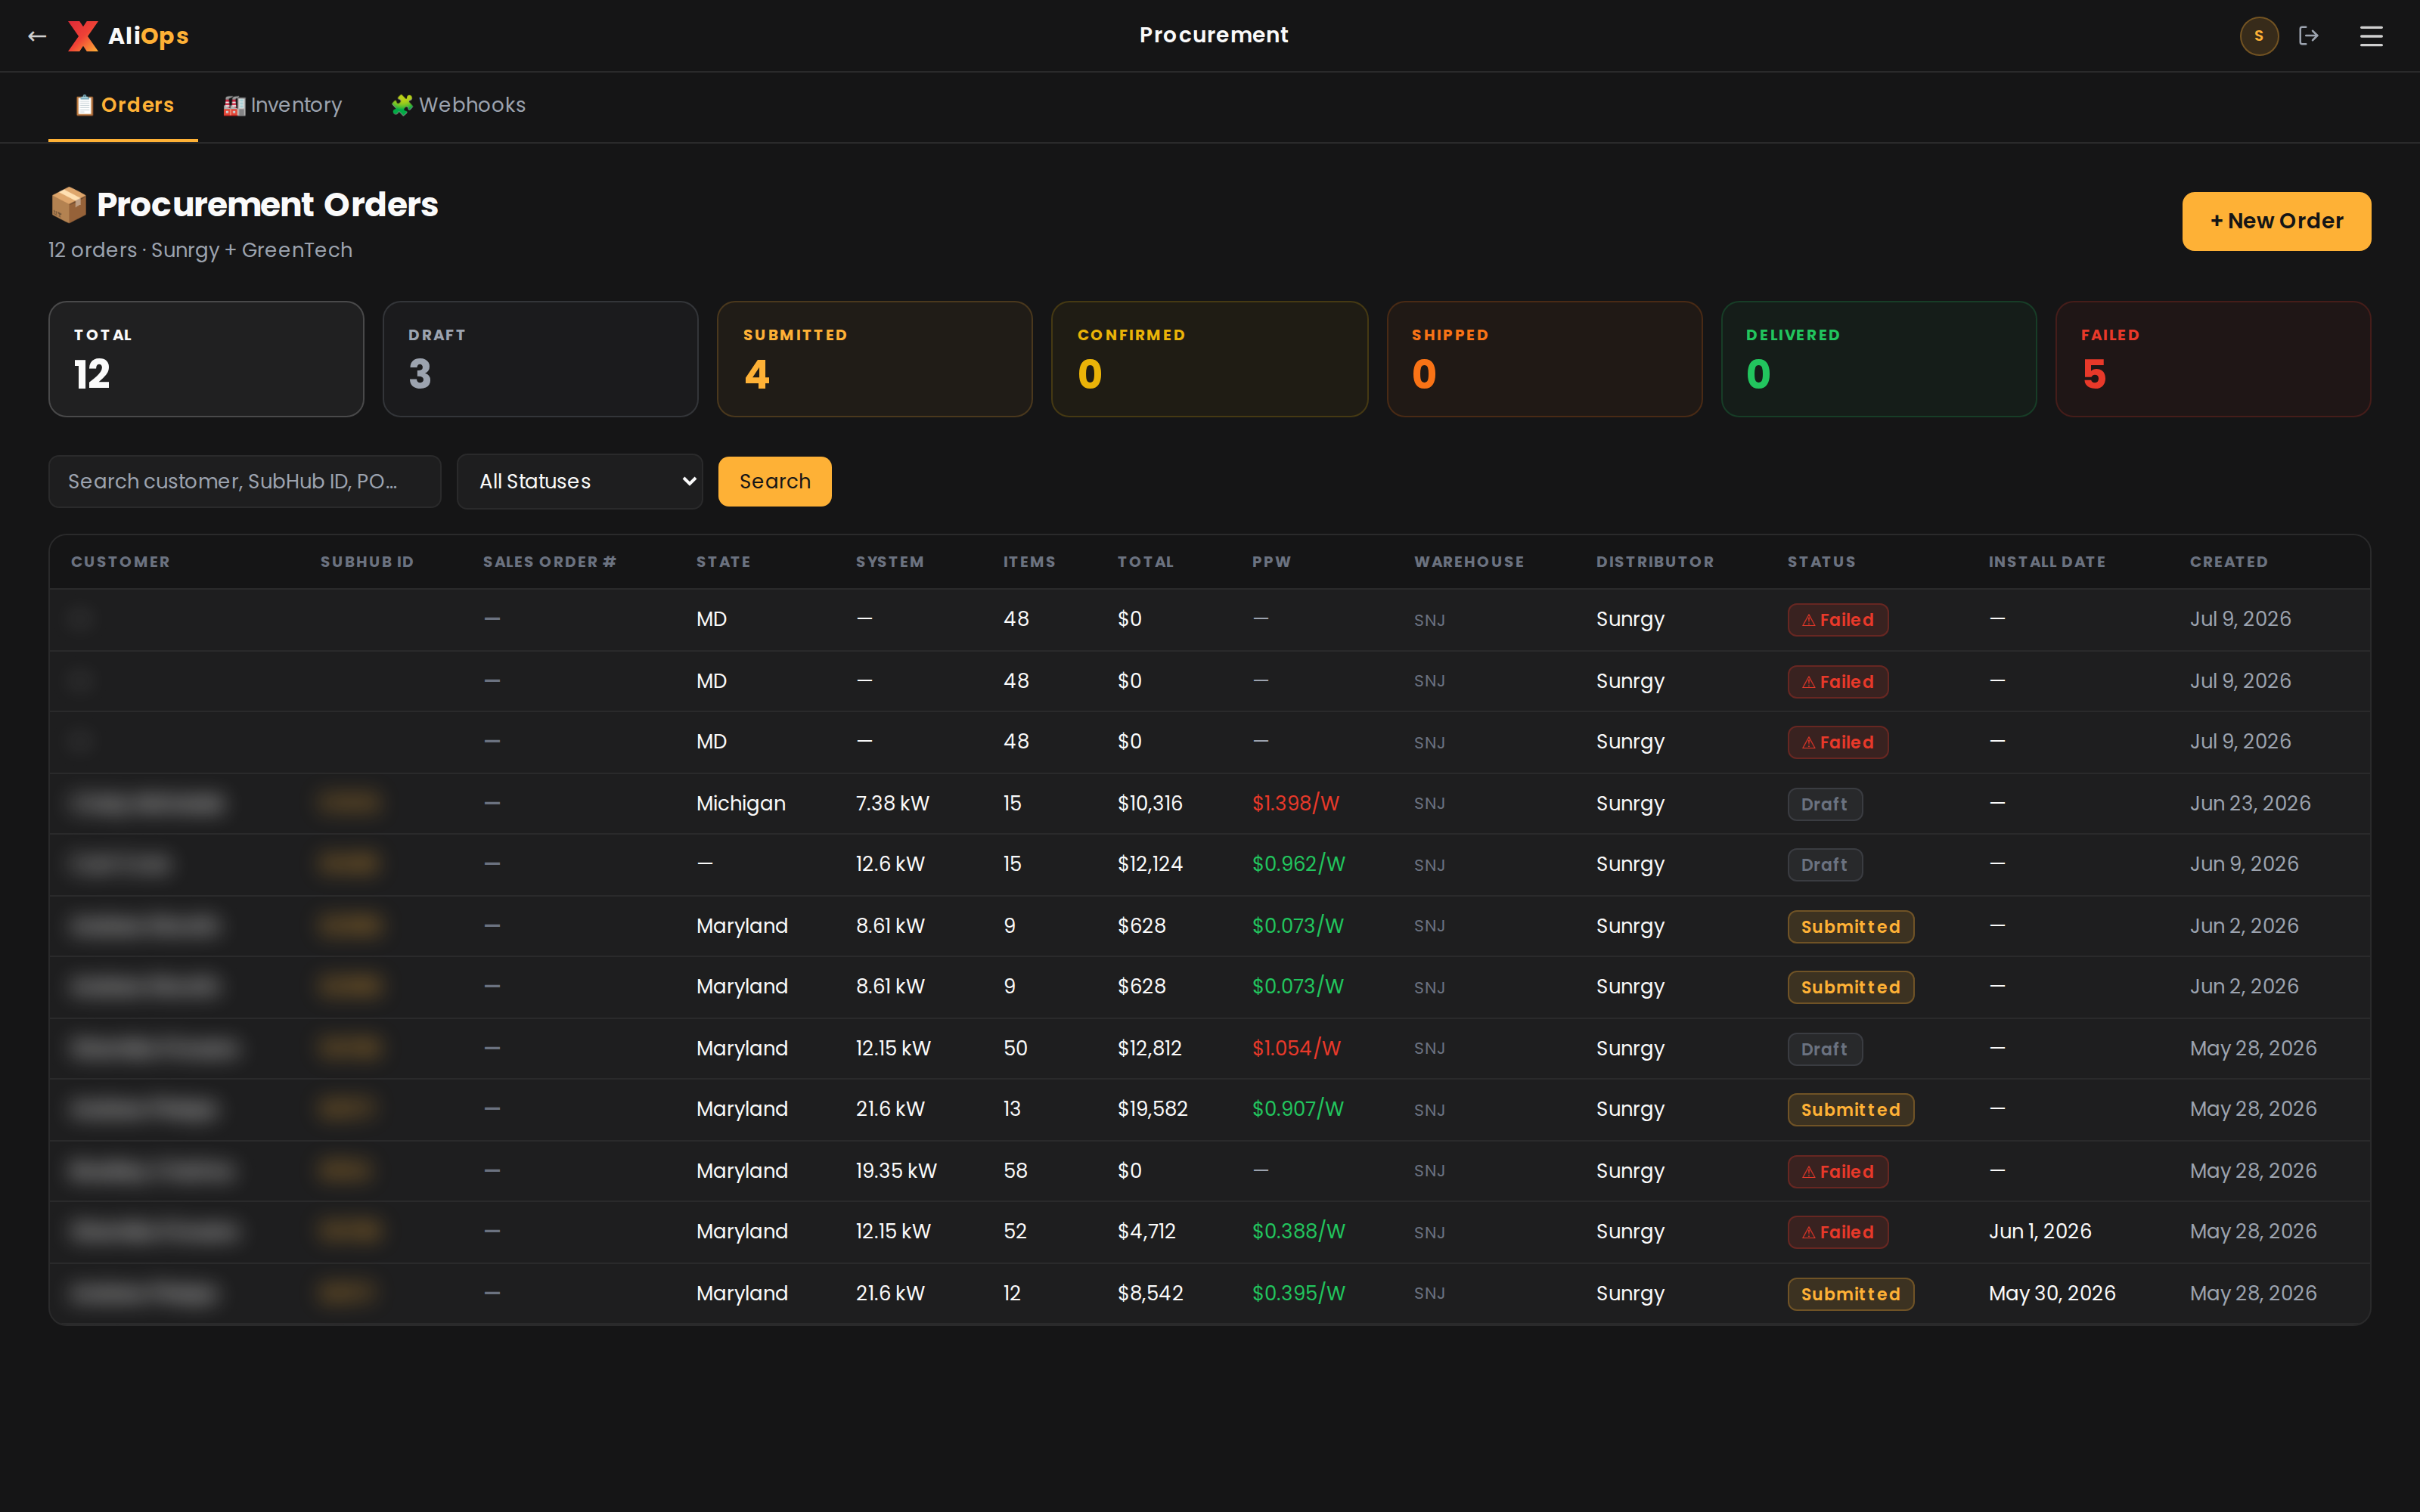This screenshot has height=1512, width=2420.
Task: Click the $0.907/W PPW value
Action: 1297,1109
